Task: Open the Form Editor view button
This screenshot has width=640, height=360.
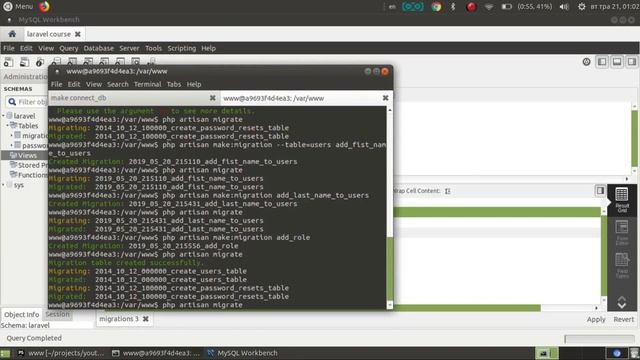Action: click(622, 233)
